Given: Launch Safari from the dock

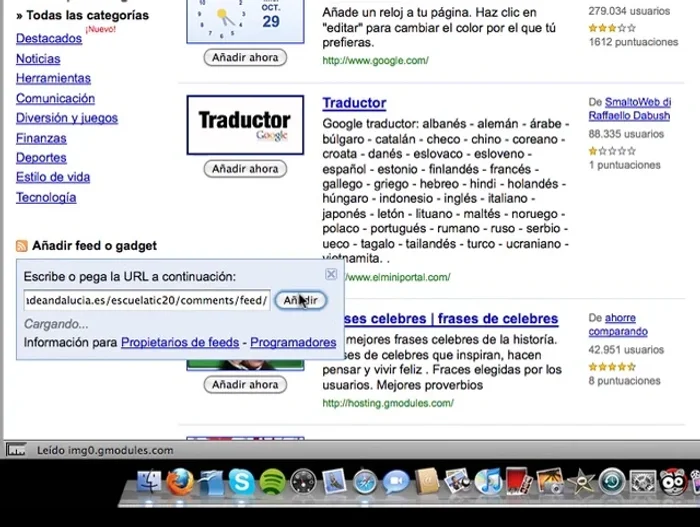Looking at the screenshot, I should pos(365,482).
